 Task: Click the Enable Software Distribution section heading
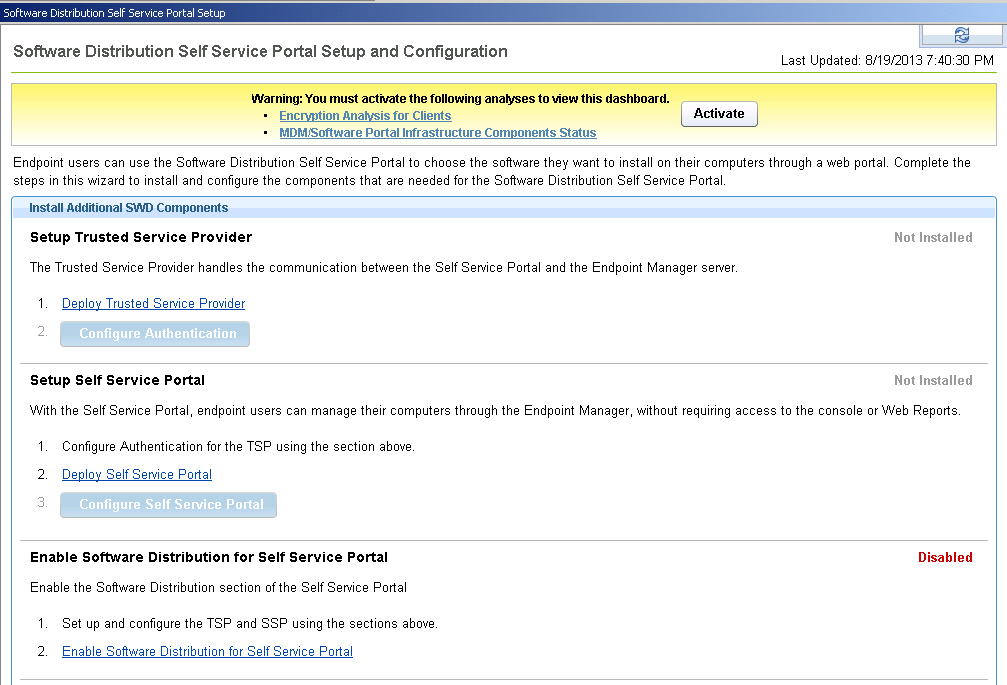coord(209,558)
